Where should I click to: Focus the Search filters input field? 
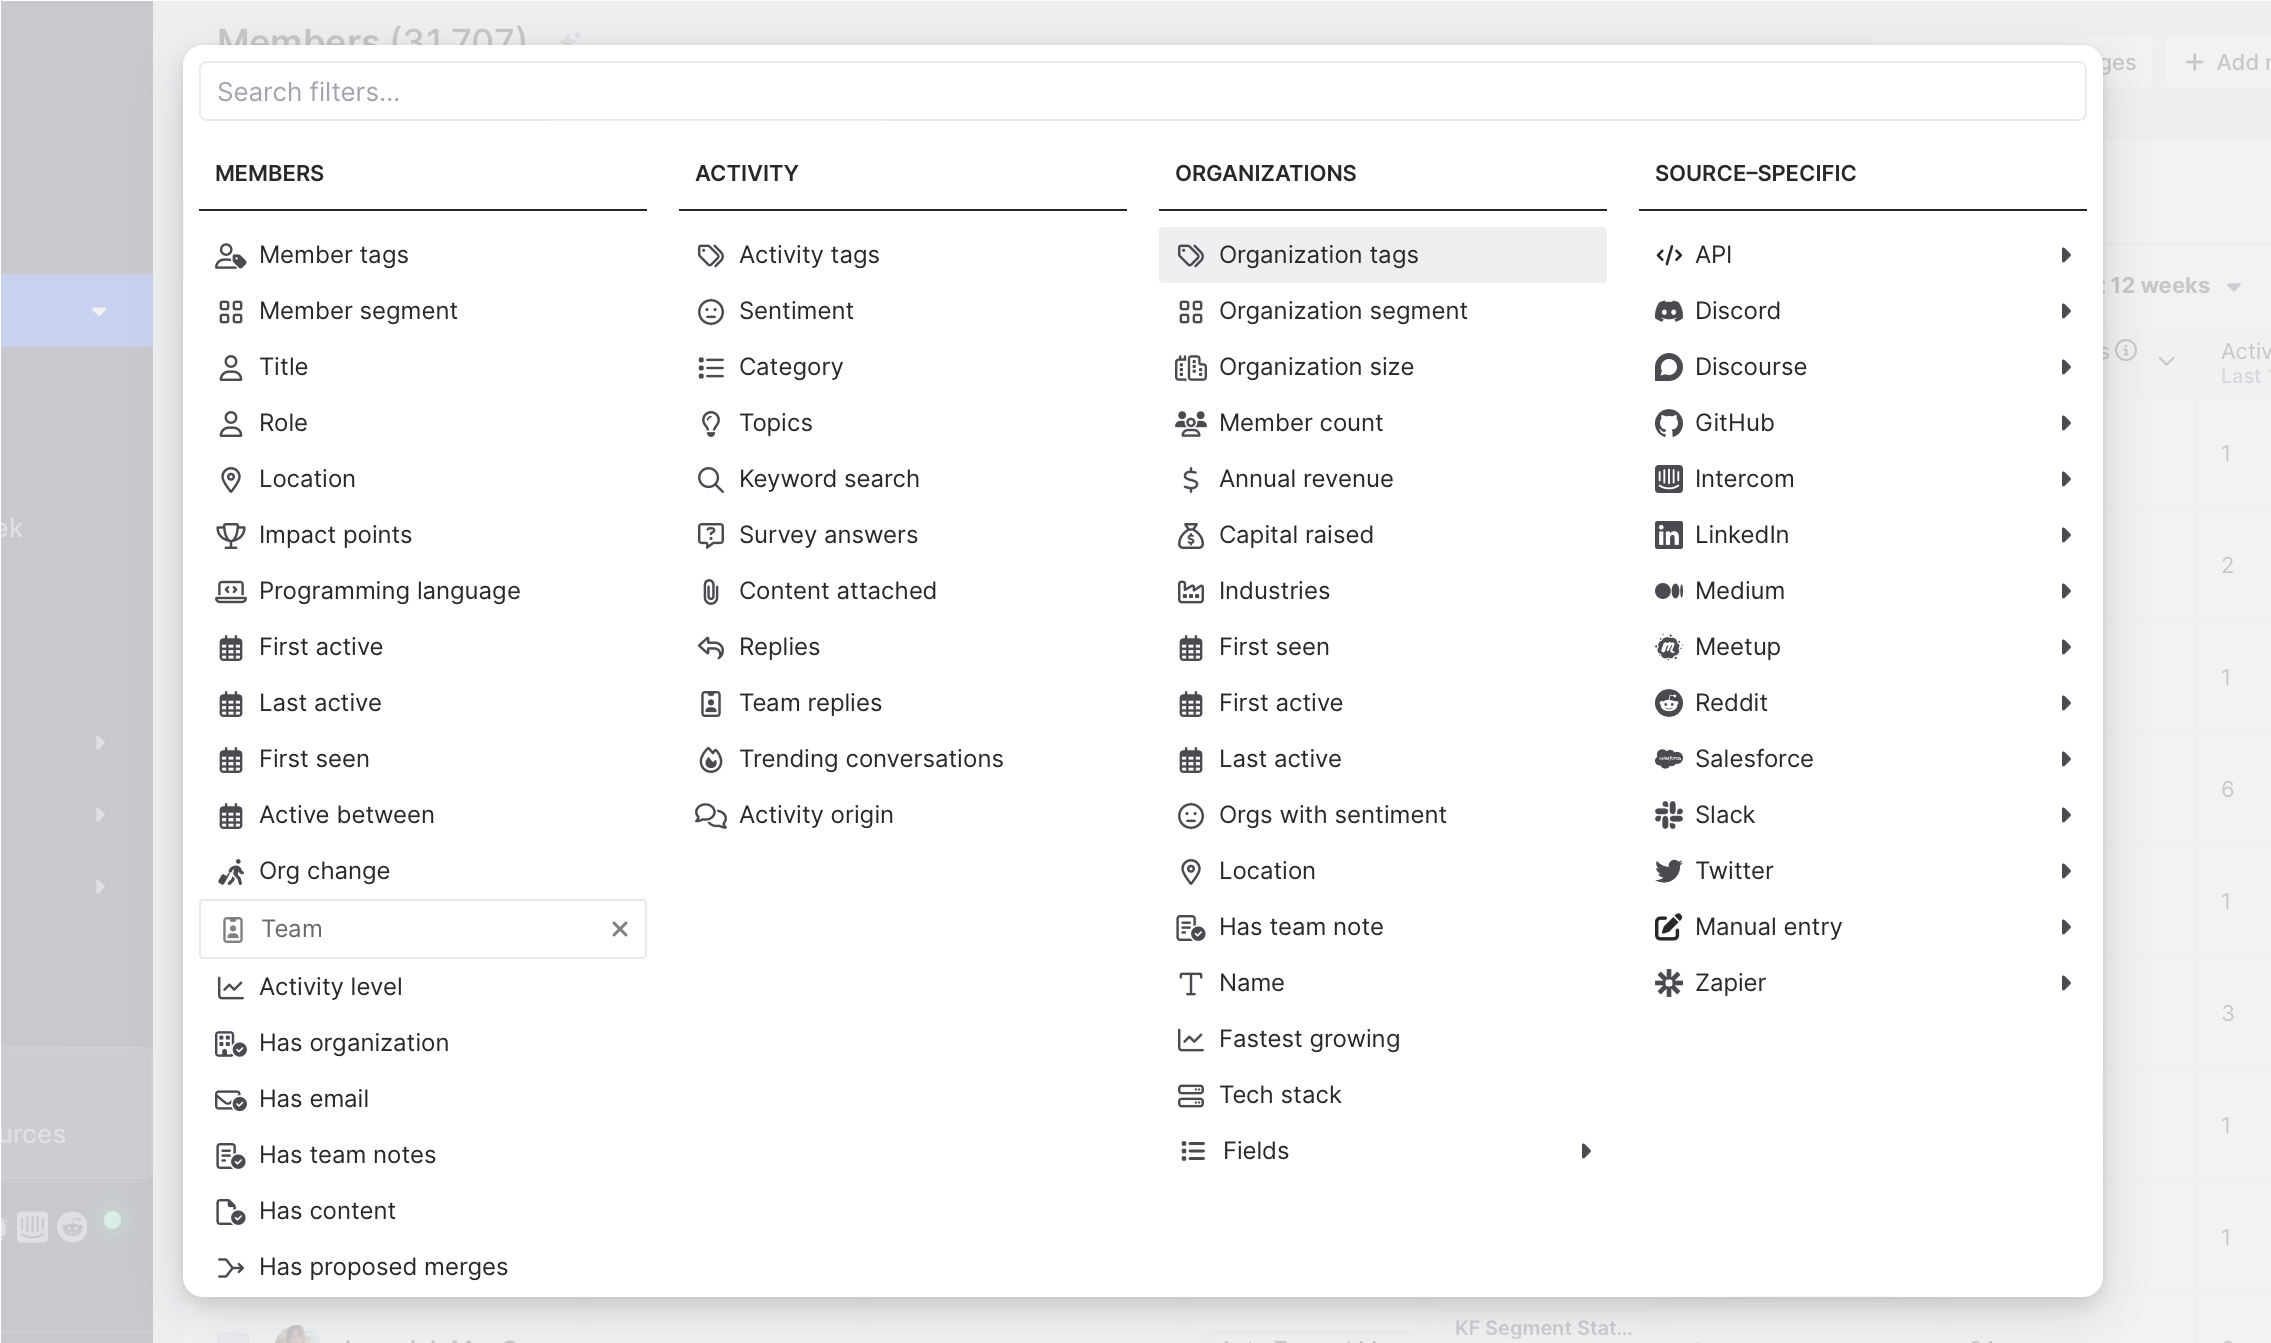tap(1142, 92)
